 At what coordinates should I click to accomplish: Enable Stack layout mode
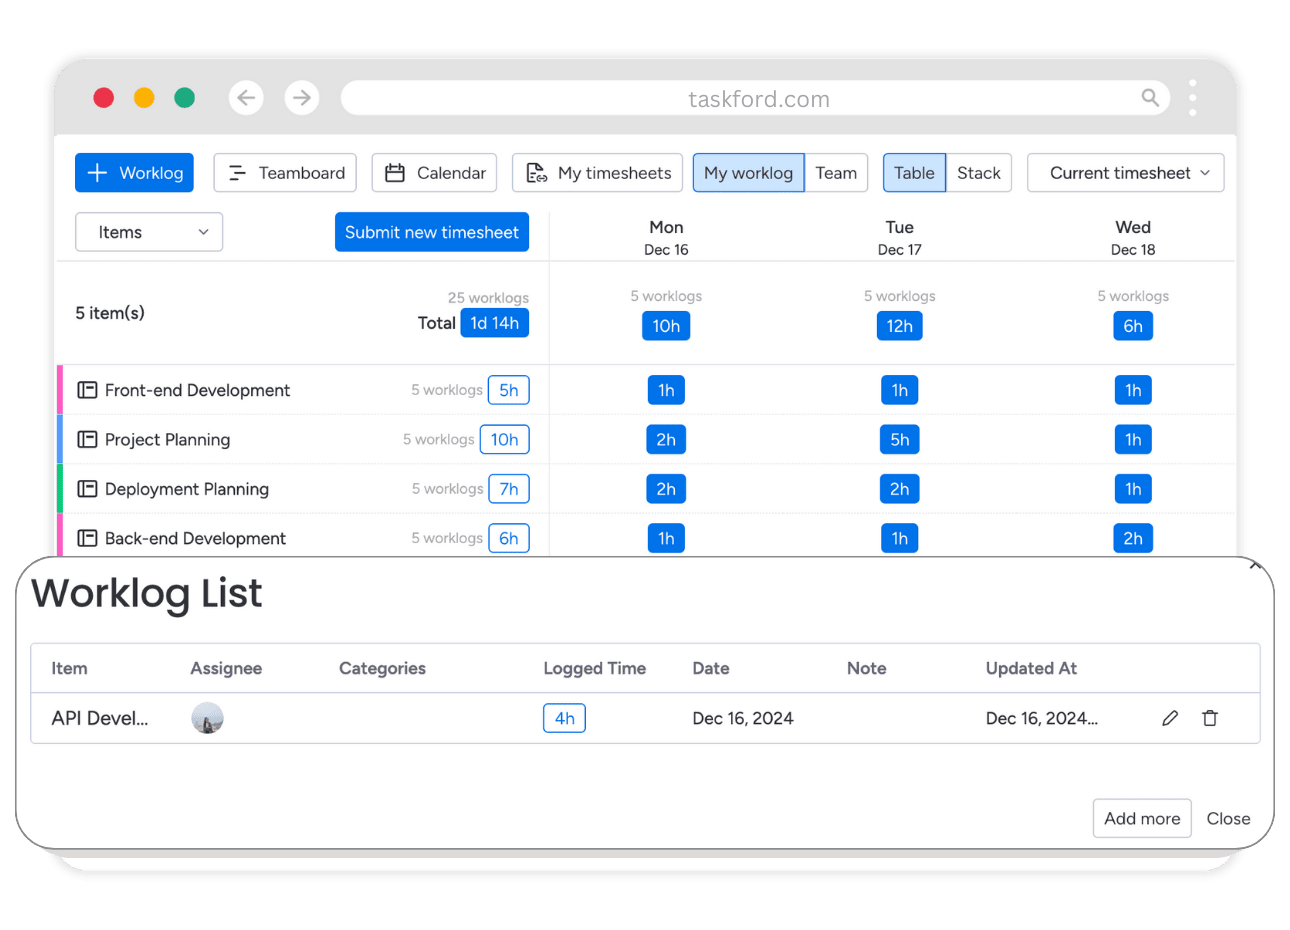coord(978,172)
